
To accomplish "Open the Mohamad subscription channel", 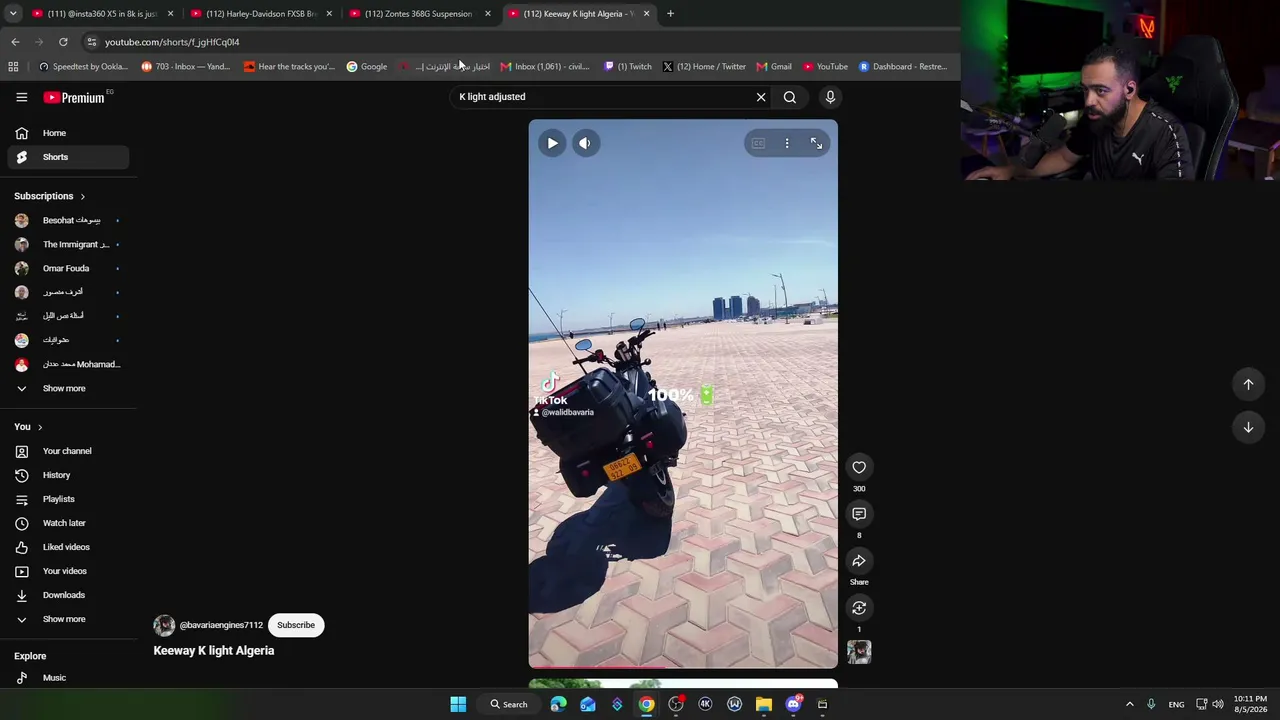I will point(68,364).
